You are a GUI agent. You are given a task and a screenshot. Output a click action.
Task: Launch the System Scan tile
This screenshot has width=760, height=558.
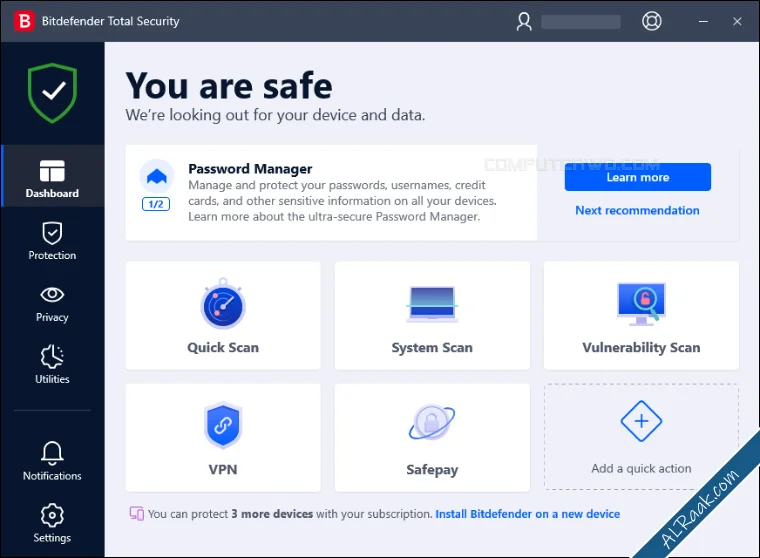(x=432, y=316)
